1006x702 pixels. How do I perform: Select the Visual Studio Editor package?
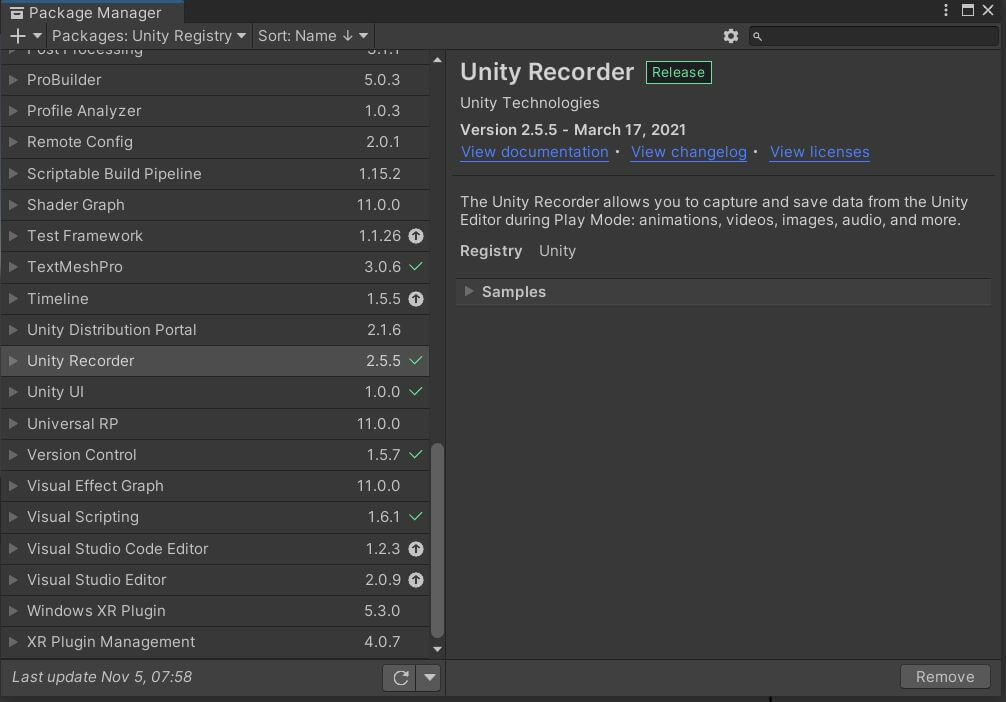(215, 580)
